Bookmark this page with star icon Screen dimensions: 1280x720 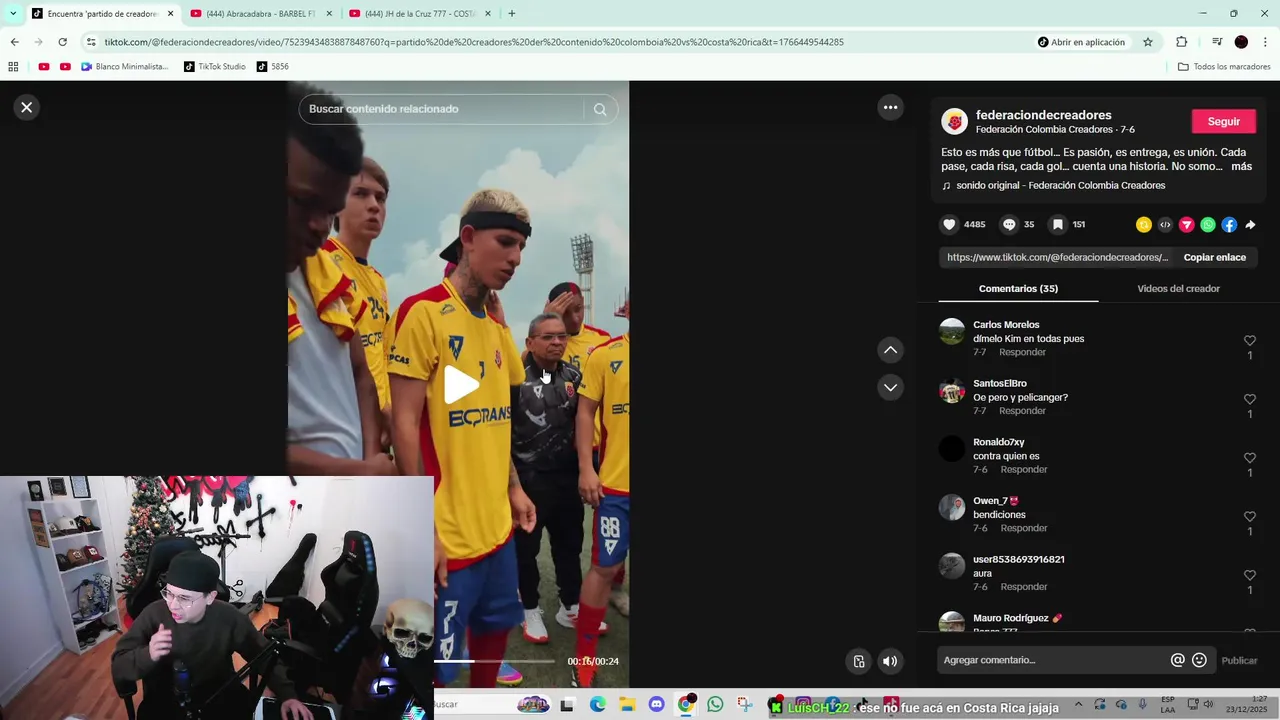(x=1148, y=42)
